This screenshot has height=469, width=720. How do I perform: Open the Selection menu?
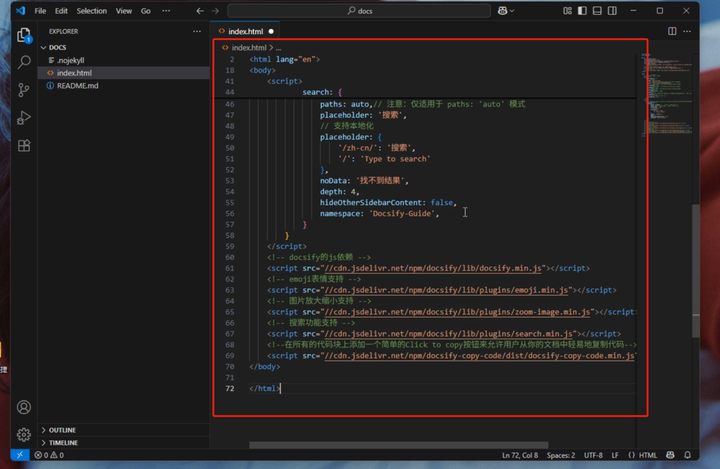pyautogui.click(x=92, y=11)
